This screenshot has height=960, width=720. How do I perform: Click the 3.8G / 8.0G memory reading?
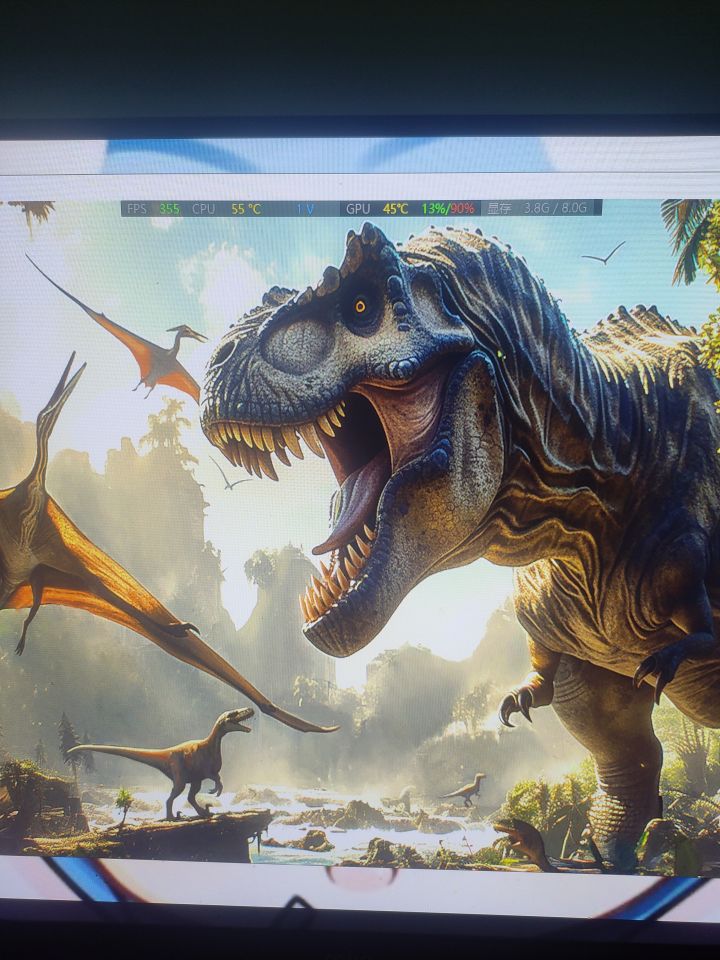[556, 208]
